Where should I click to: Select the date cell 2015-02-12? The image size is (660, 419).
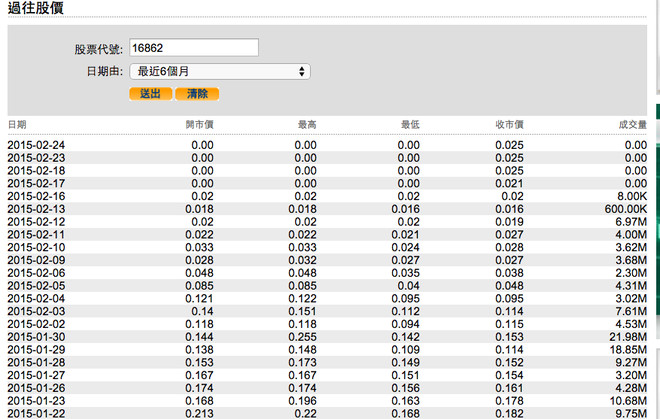point(36,222)
